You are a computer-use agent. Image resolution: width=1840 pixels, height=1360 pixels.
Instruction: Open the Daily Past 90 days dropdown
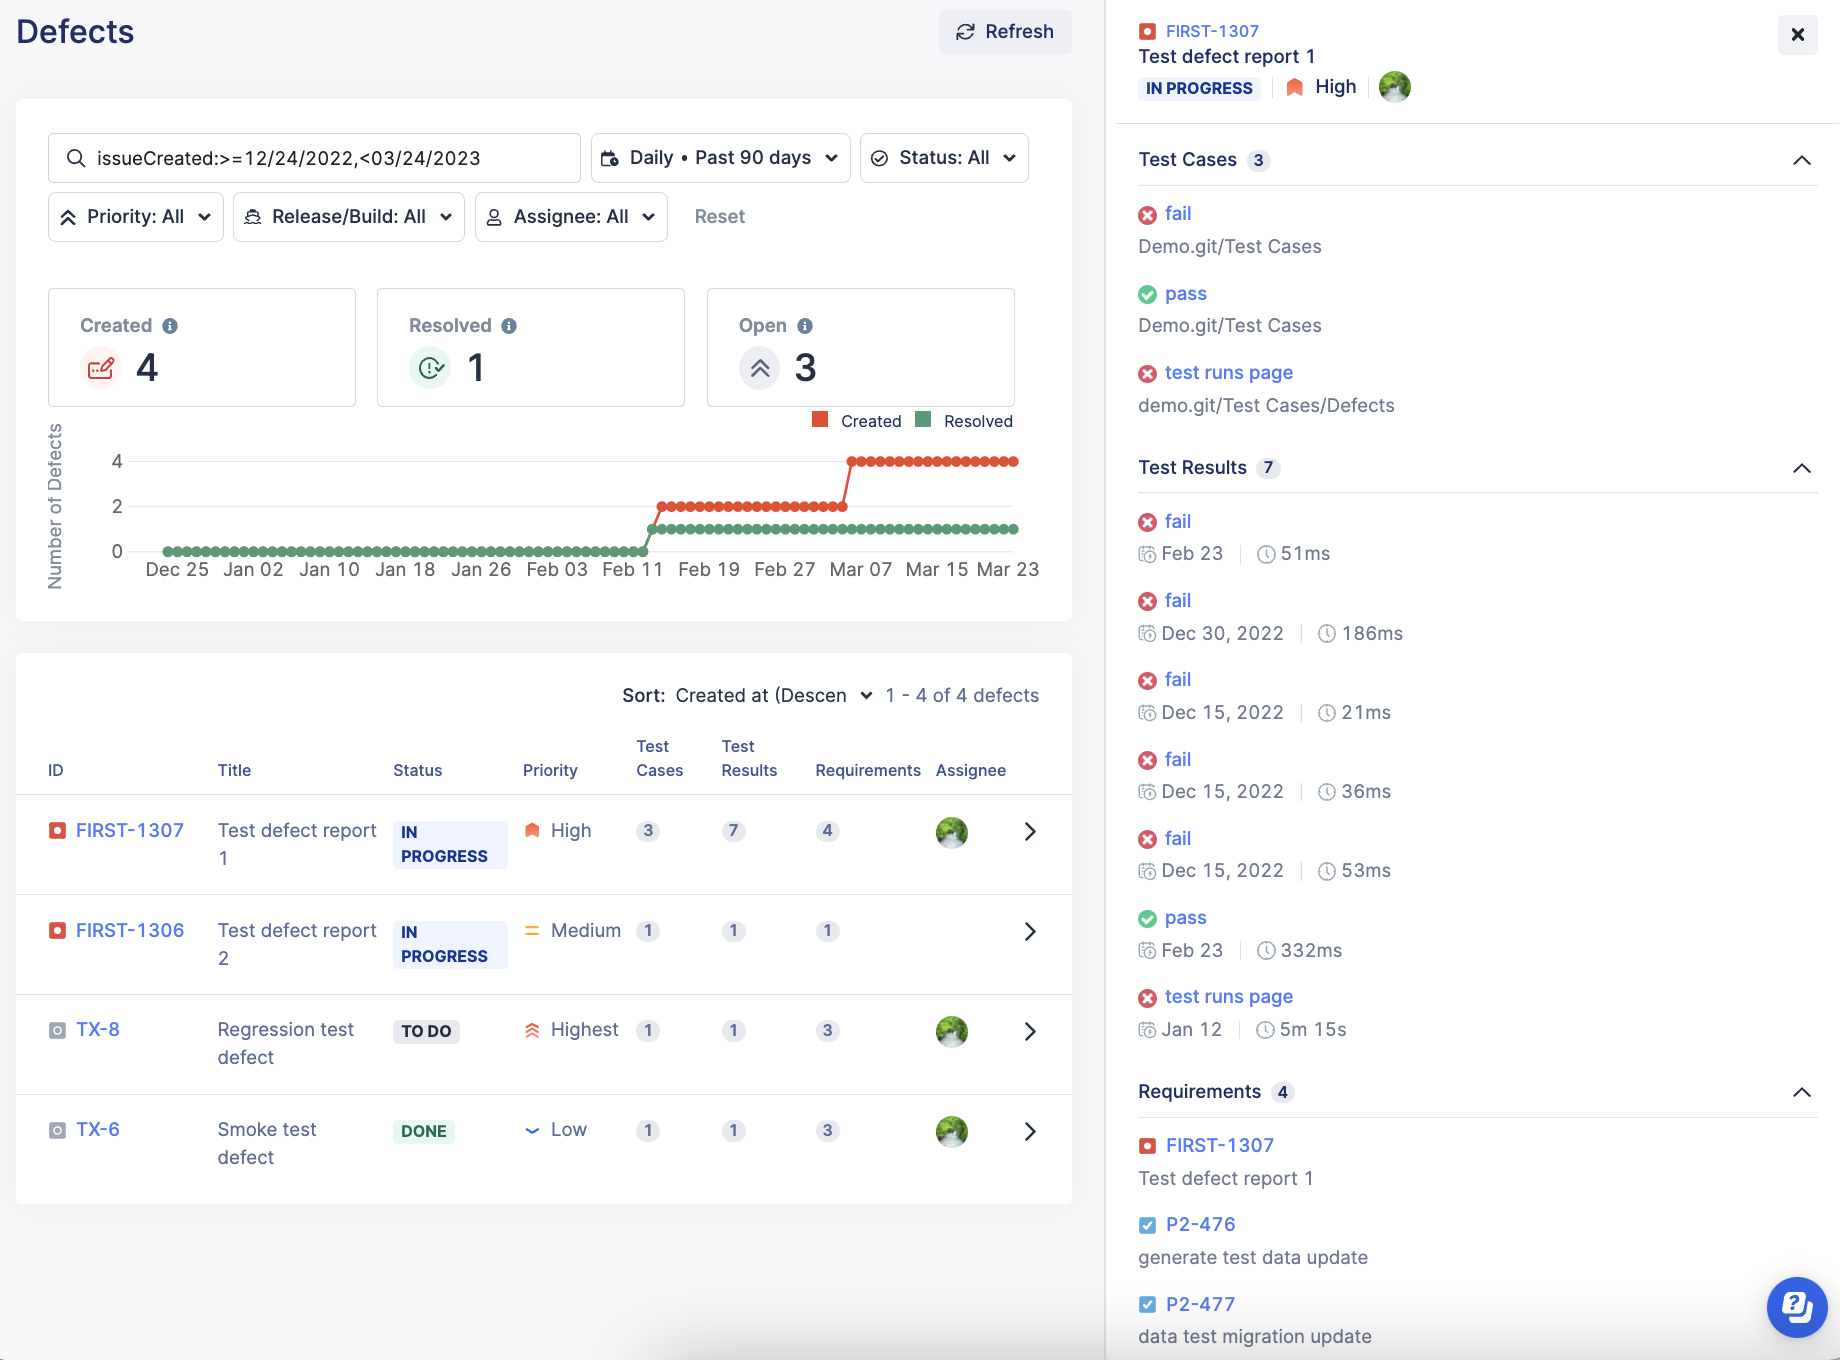click(720, 158)
